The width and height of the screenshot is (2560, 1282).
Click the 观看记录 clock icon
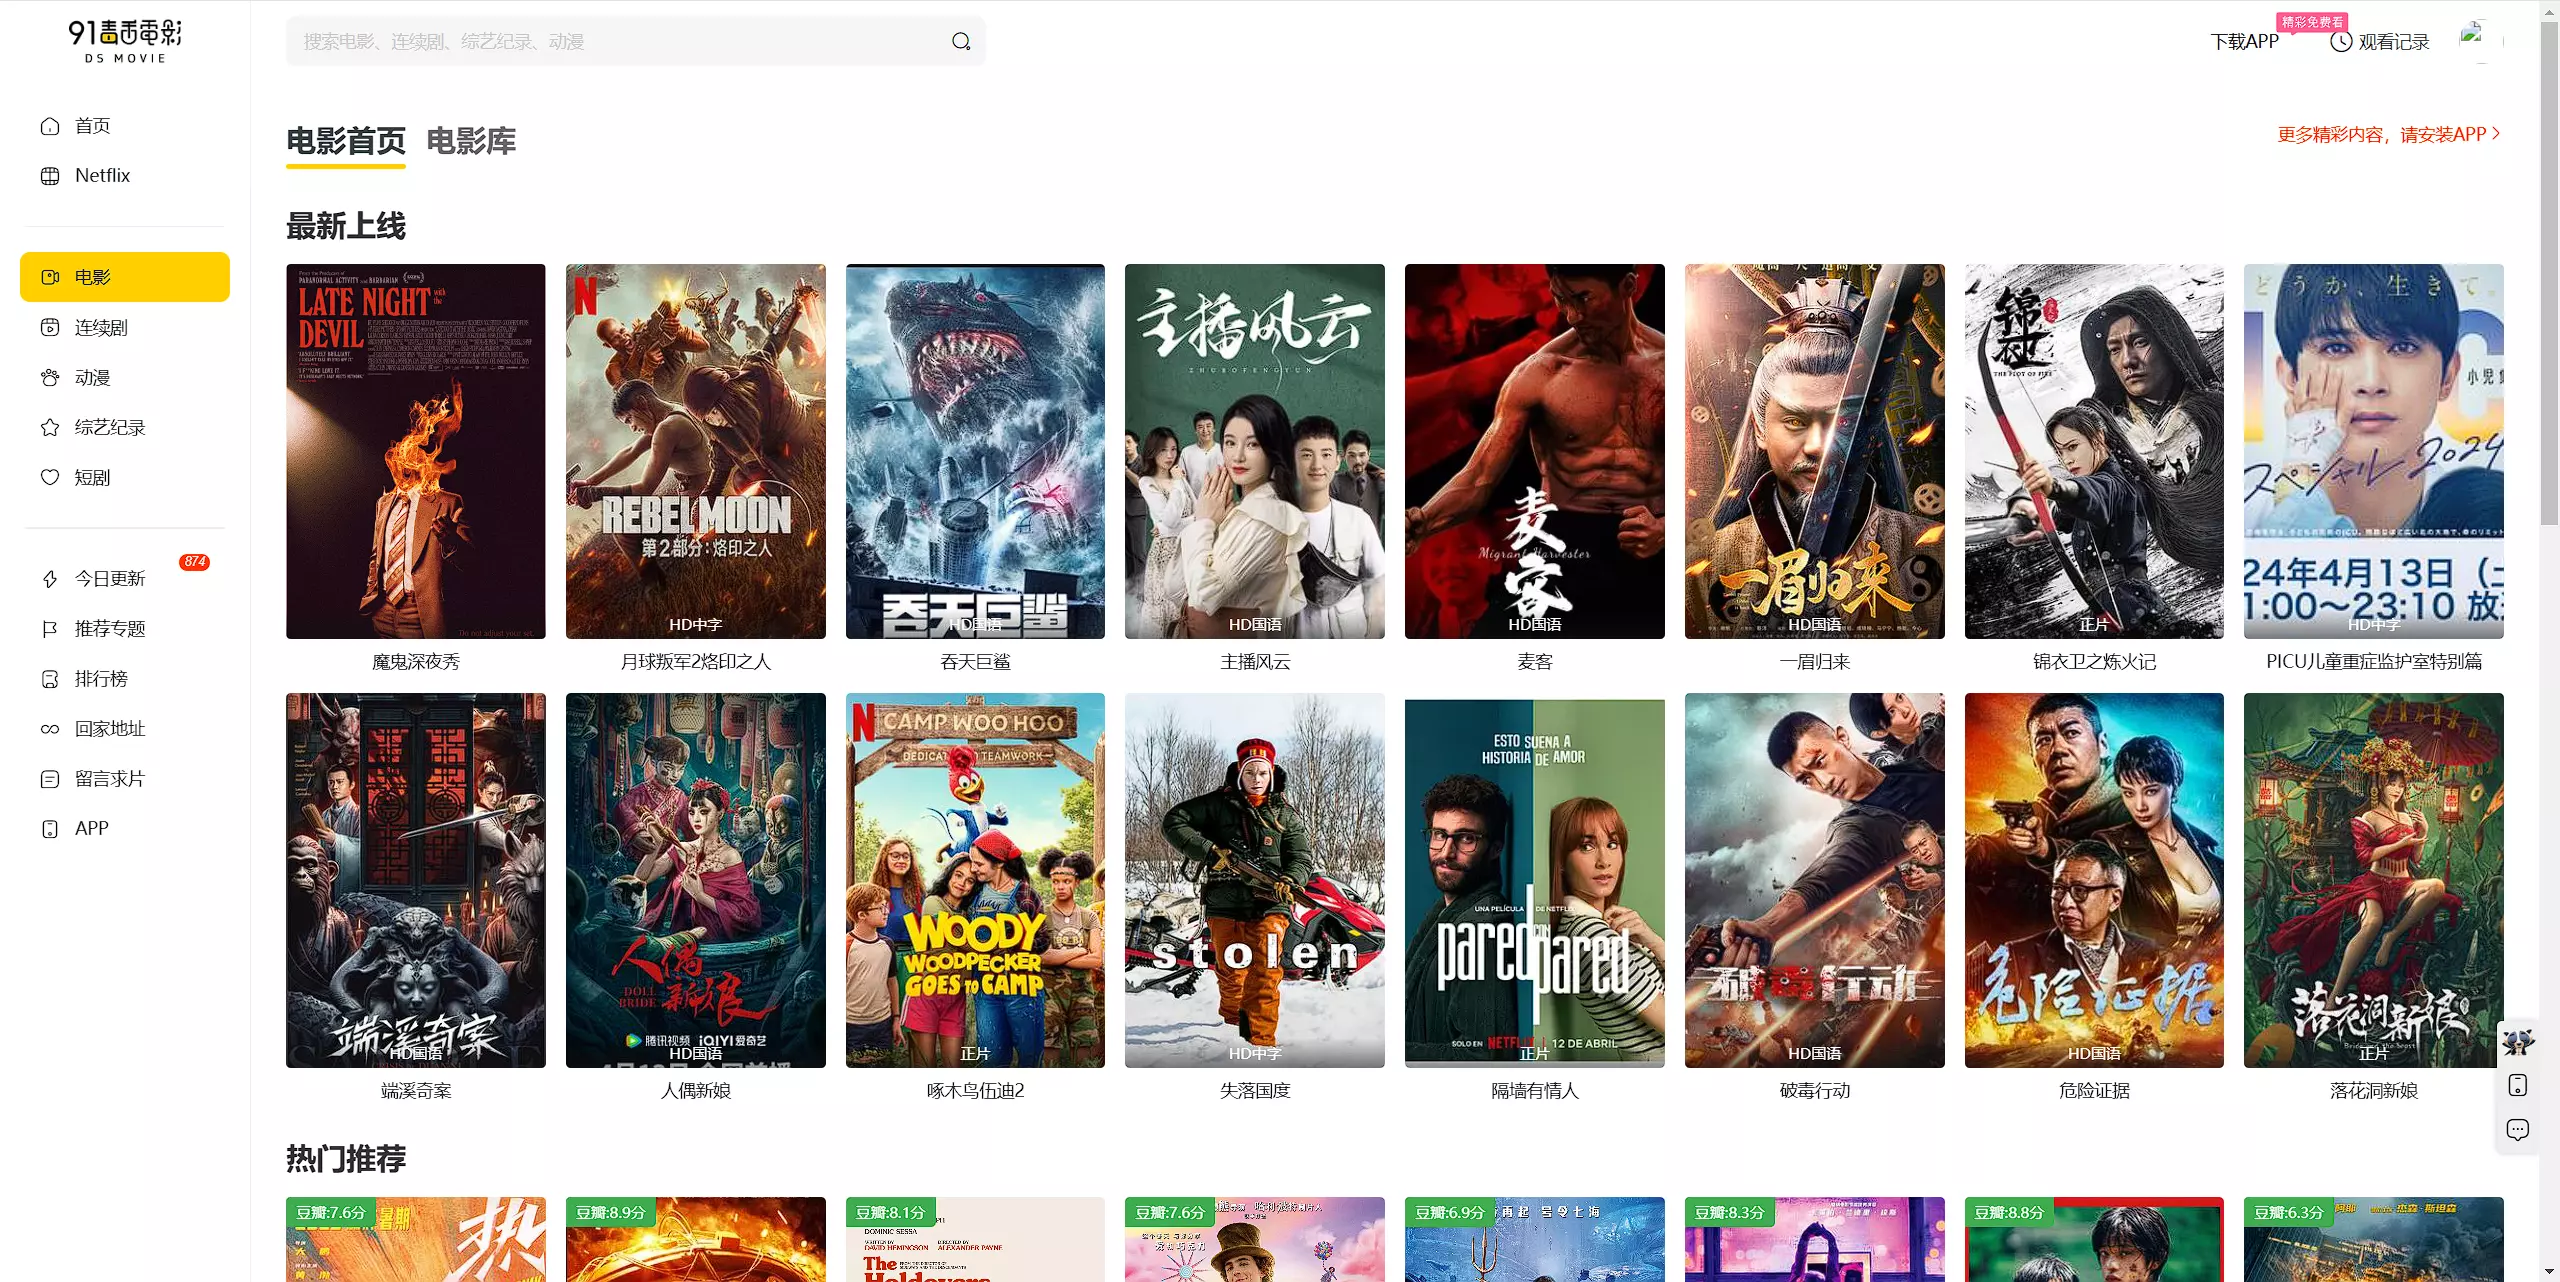(x=2340, y=42)
